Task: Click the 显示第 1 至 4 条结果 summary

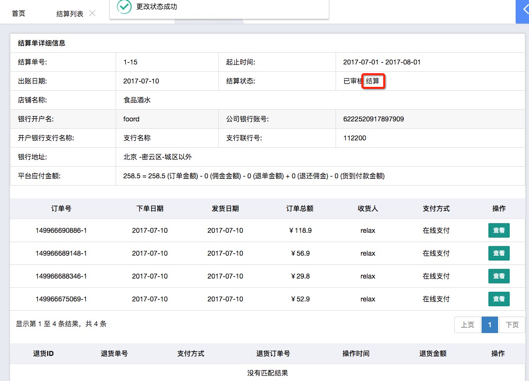Action: [x=61, y=324]
